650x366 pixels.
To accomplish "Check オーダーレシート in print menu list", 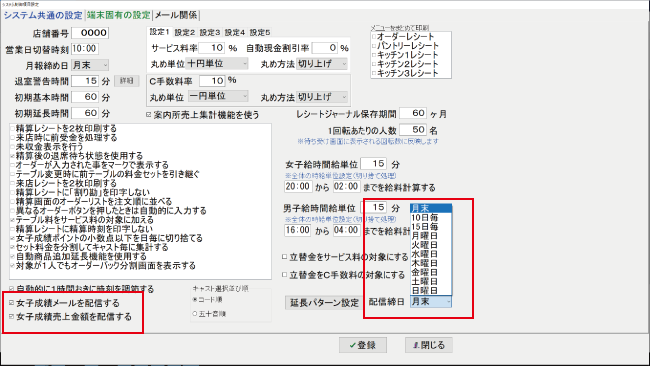I will tap(374, 36).
